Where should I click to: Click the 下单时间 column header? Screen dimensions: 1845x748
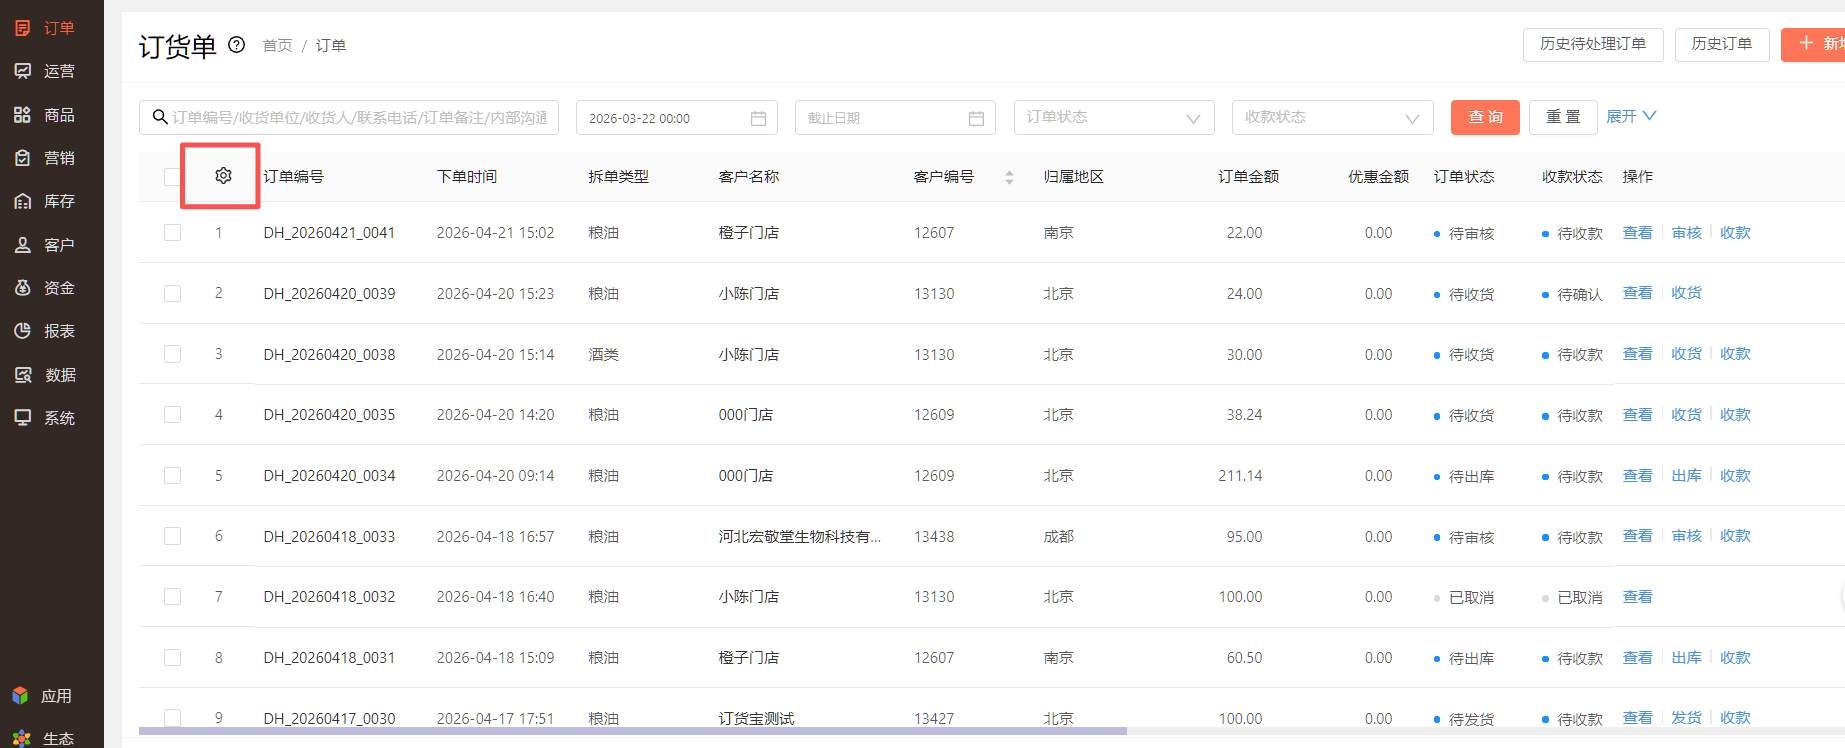coord(467,176)
